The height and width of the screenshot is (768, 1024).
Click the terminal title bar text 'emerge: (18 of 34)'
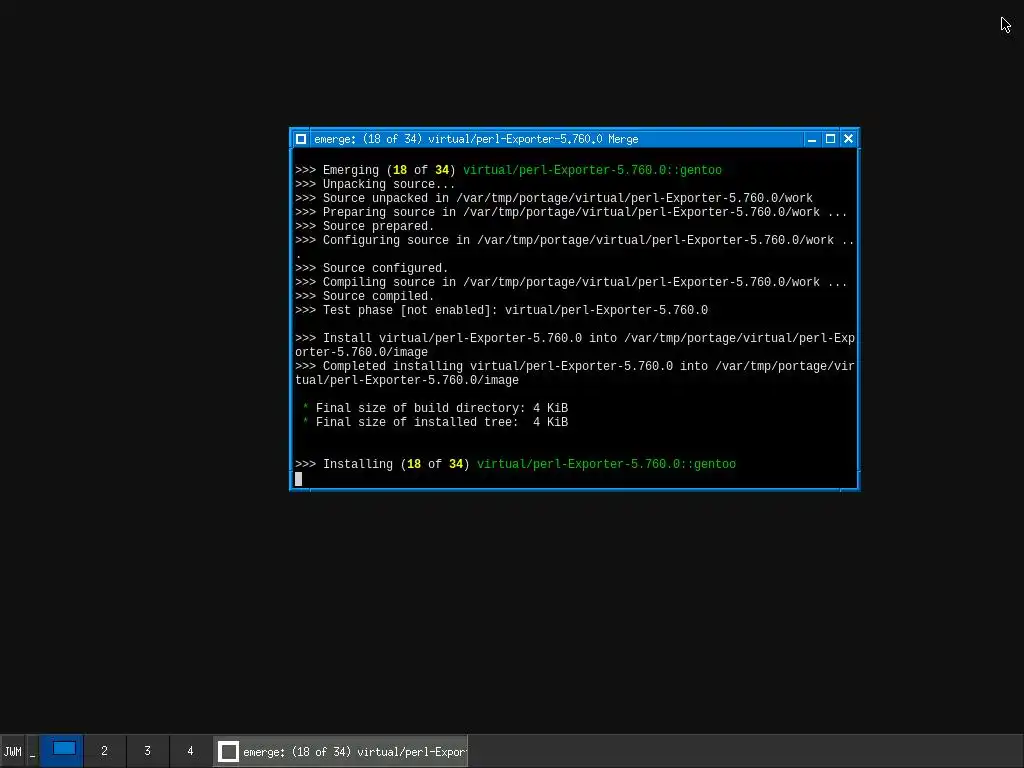(x=368, y=139)
